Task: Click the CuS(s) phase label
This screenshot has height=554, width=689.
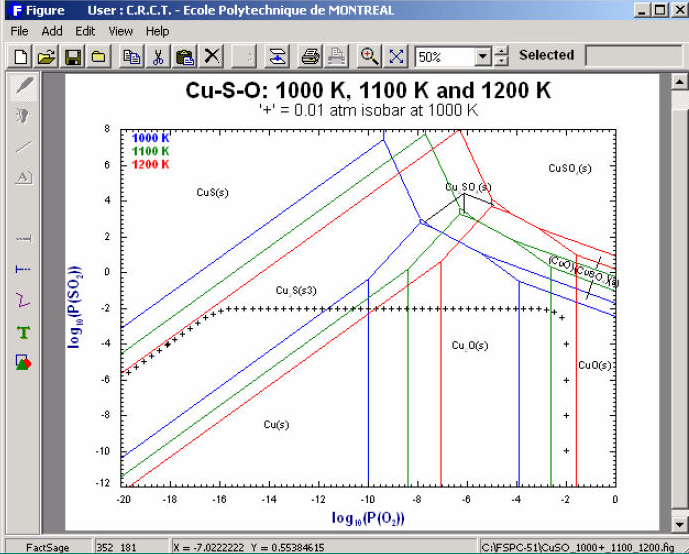Action: point(212,192)
